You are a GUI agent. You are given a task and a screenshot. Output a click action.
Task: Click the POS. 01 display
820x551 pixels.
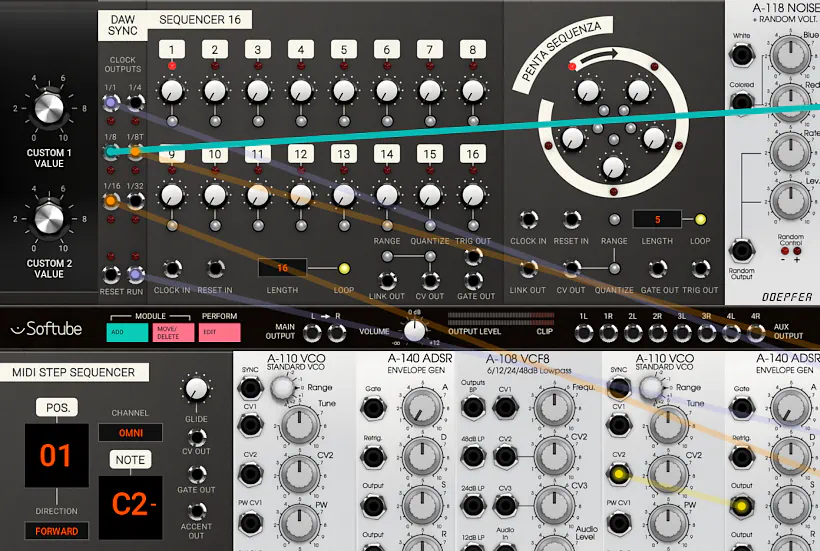[x=56, y=455]
